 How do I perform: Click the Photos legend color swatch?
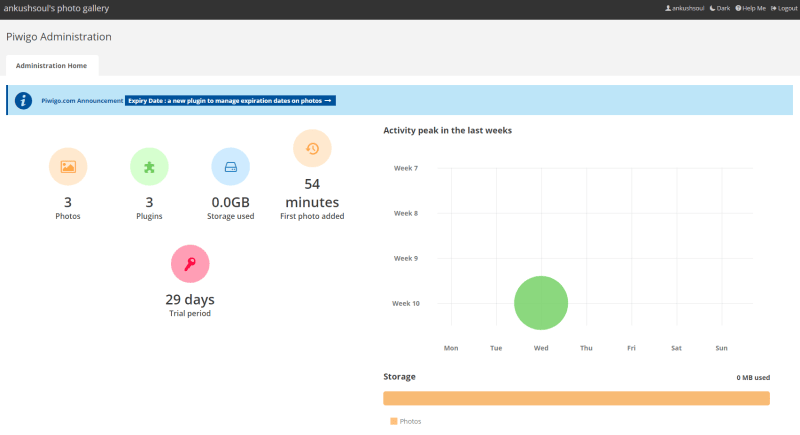[x=393, y=421]
